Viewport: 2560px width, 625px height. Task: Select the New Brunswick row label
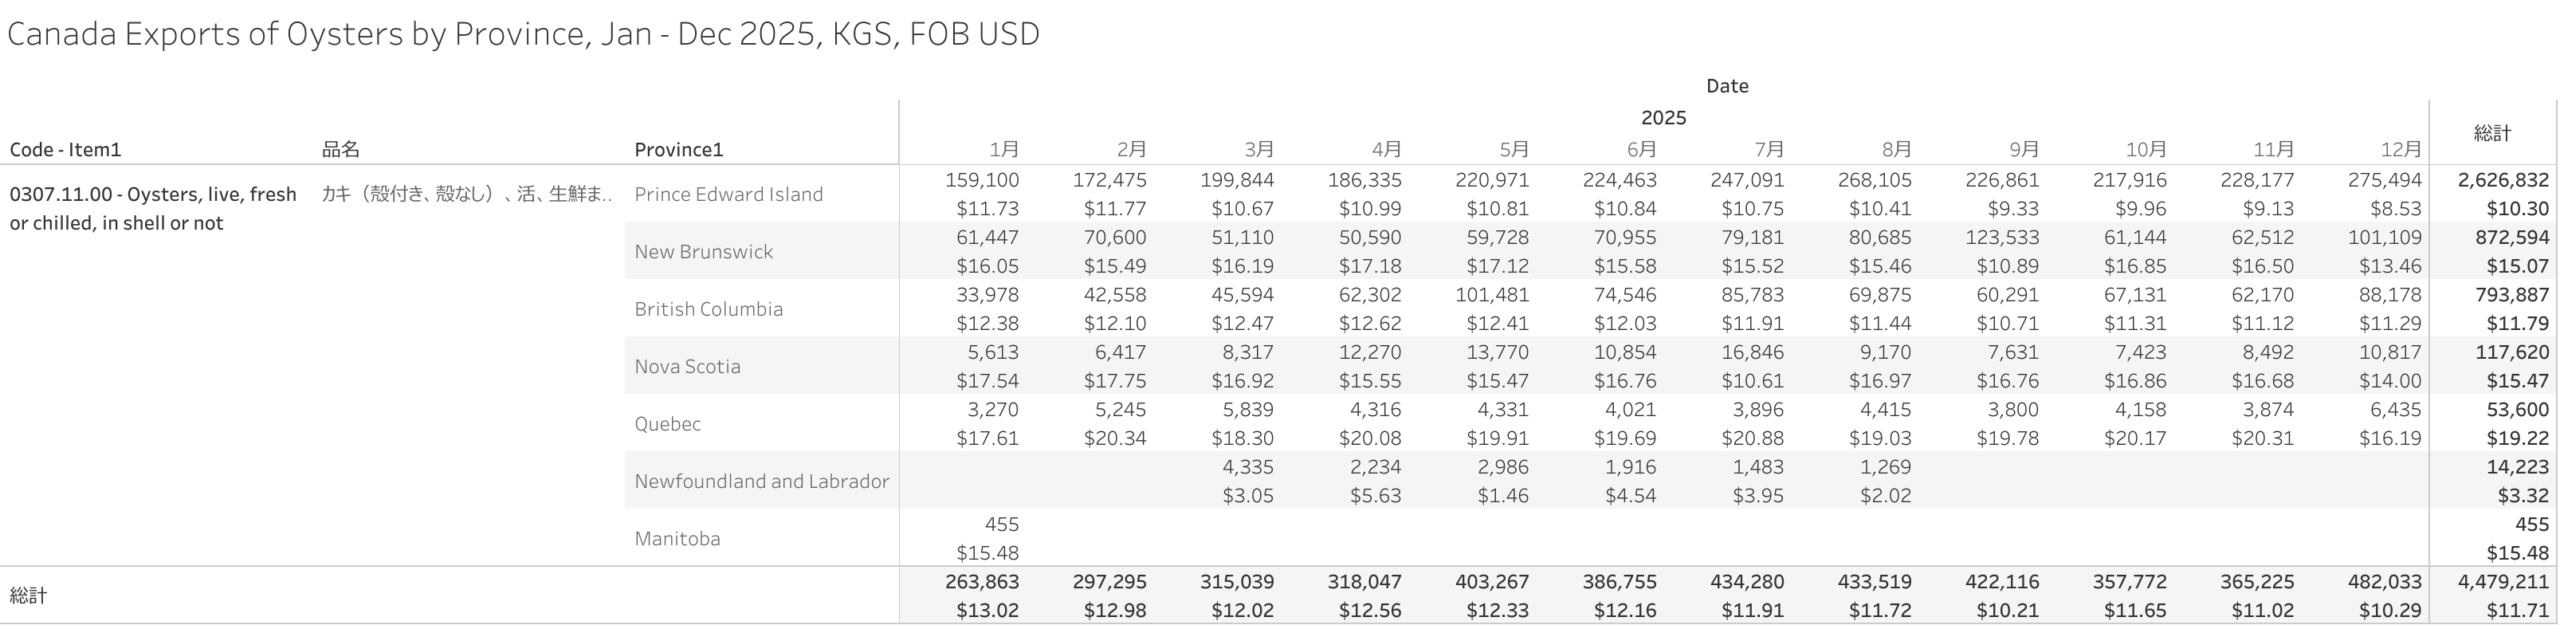703,252
